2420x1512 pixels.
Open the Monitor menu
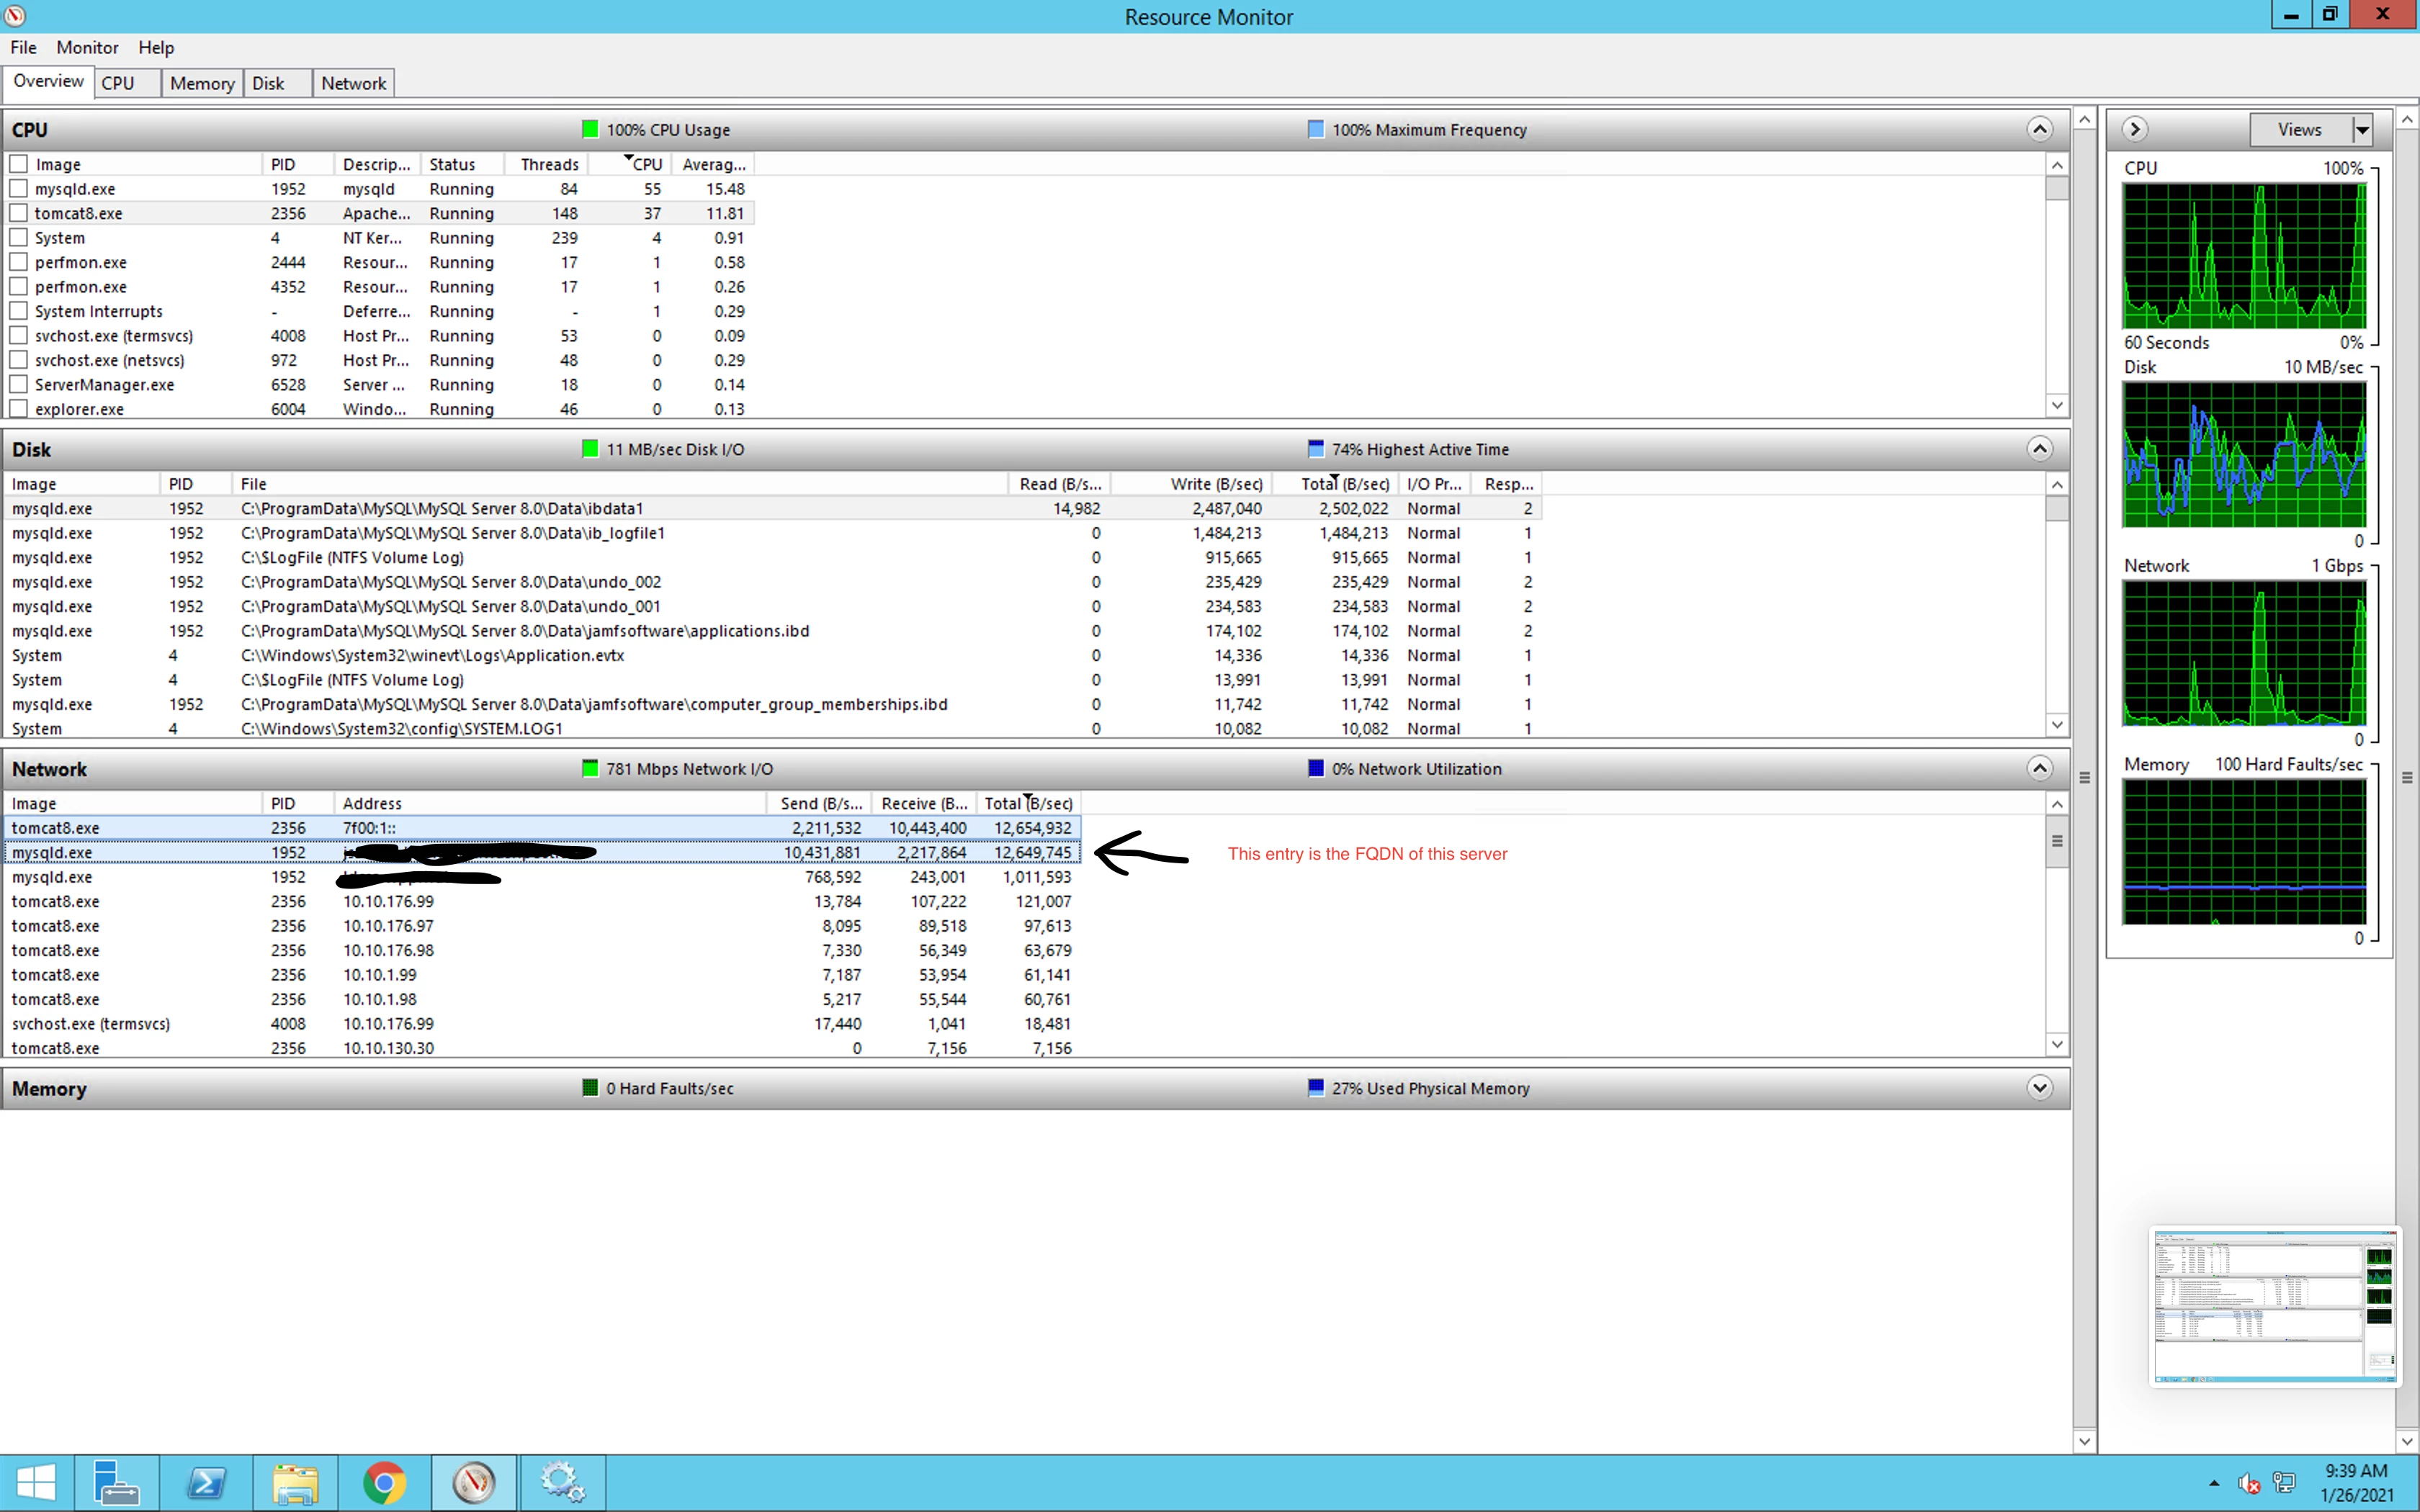pos(87,47)
